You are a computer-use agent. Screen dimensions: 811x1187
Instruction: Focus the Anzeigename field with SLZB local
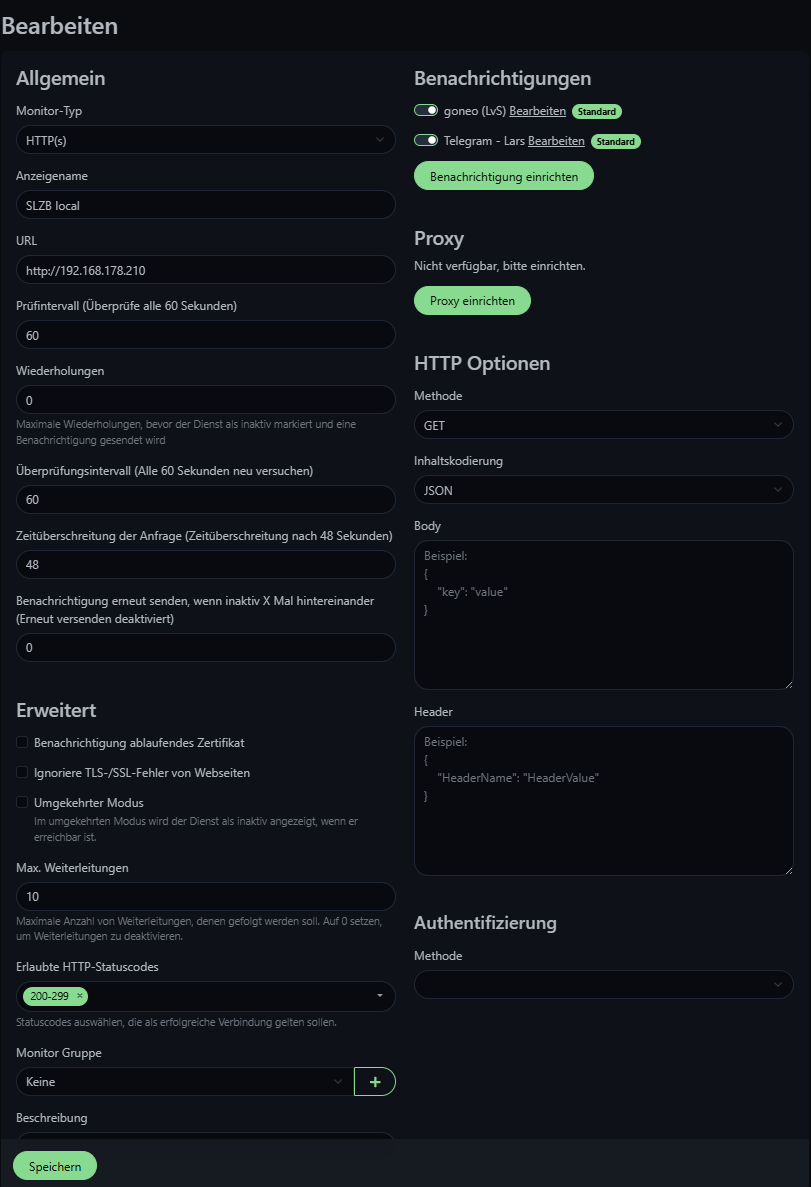205,205
